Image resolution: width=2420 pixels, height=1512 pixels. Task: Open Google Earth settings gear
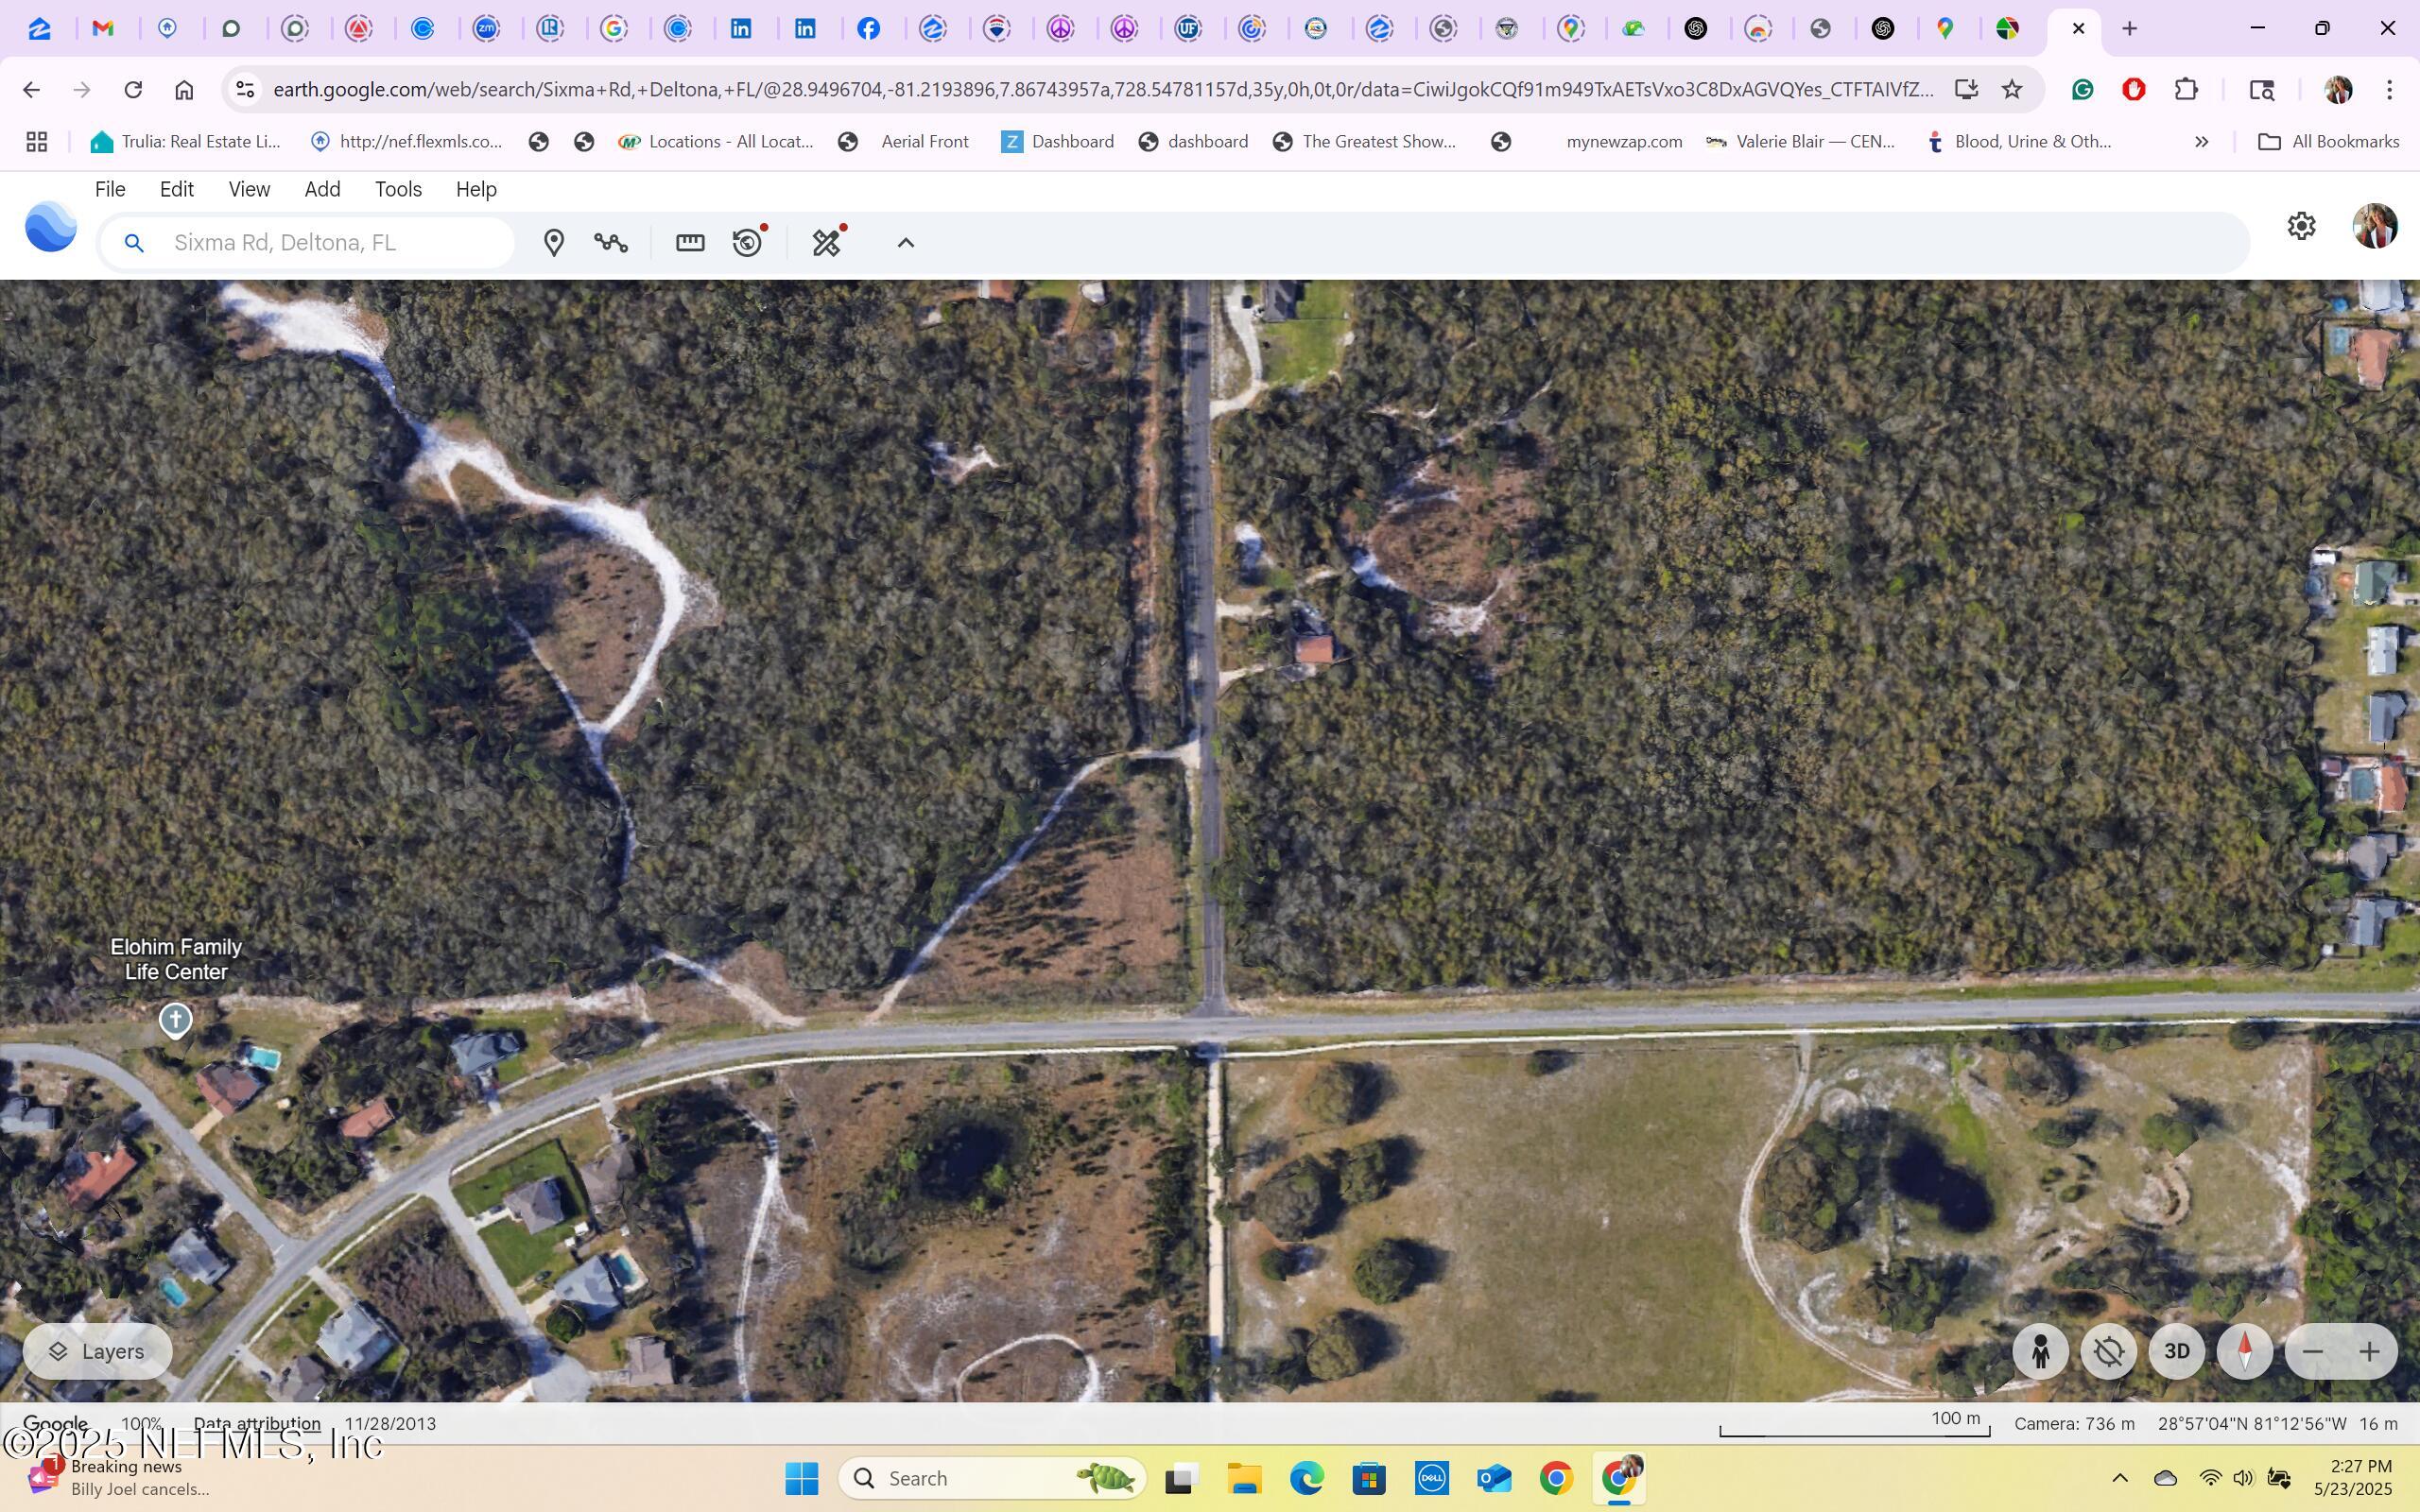(x=2302, y=225)
